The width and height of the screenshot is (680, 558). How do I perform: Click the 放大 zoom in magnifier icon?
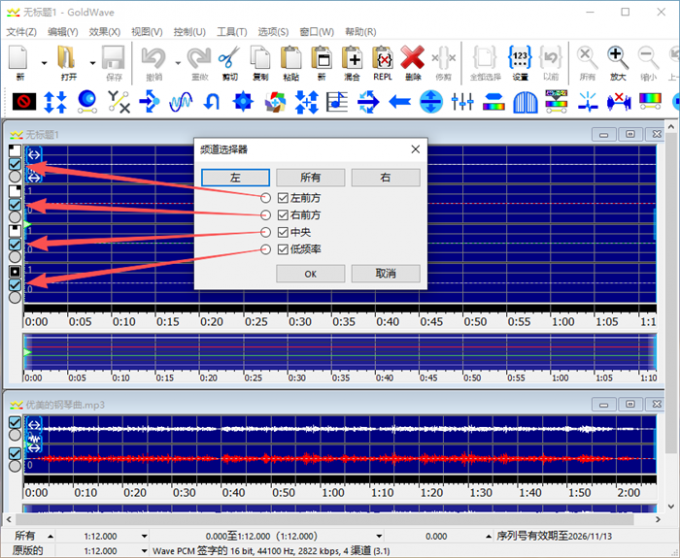pyautogui.click(x=618, y=59)
